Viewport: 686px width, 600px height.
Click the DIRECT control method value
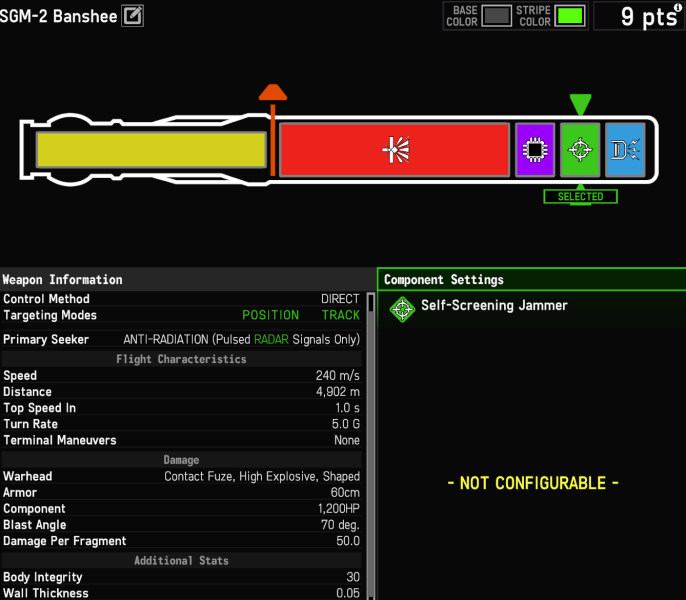click(x=340, y=299)
